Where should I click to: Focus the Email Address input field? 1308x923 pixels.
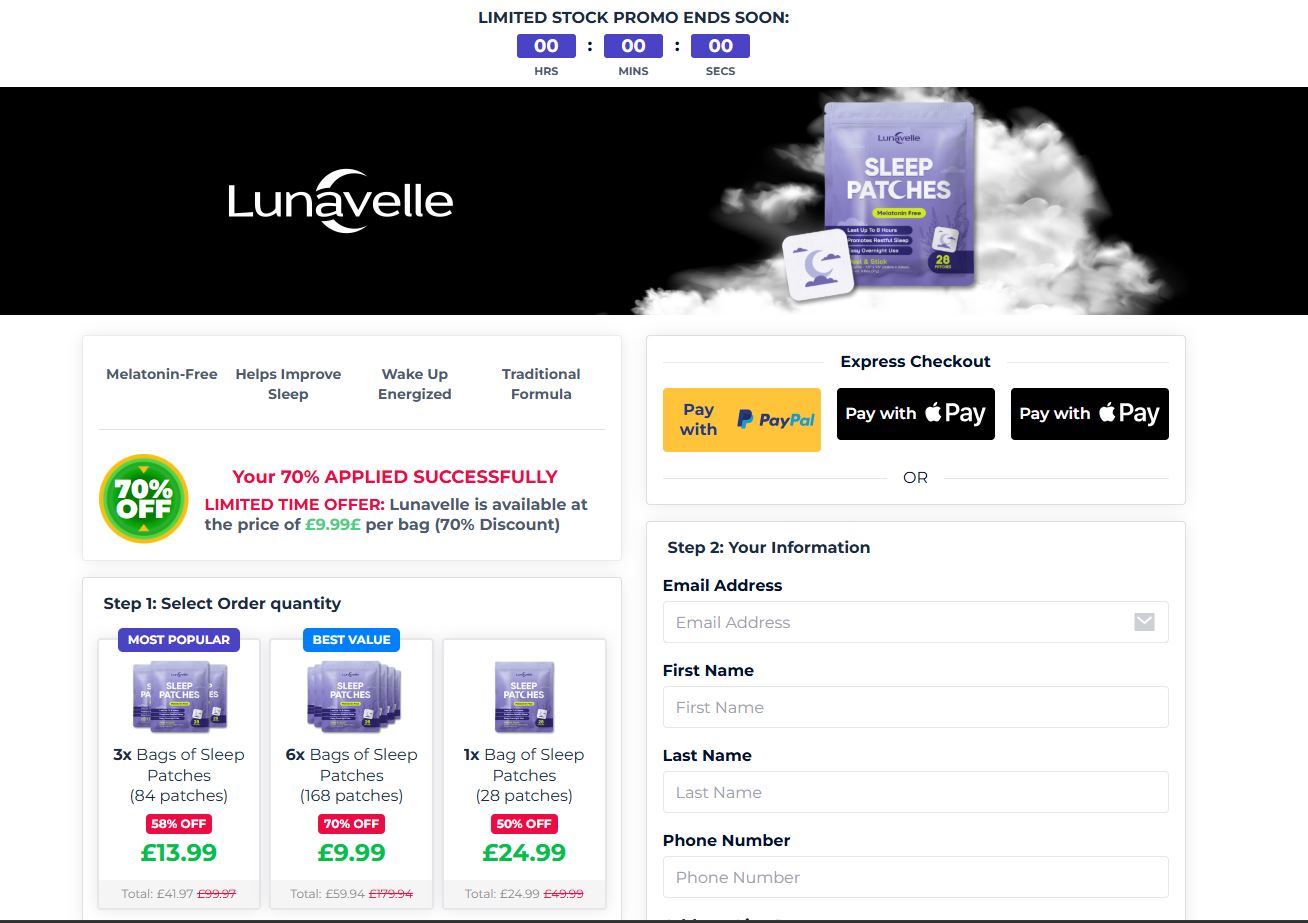coord(915,622)
